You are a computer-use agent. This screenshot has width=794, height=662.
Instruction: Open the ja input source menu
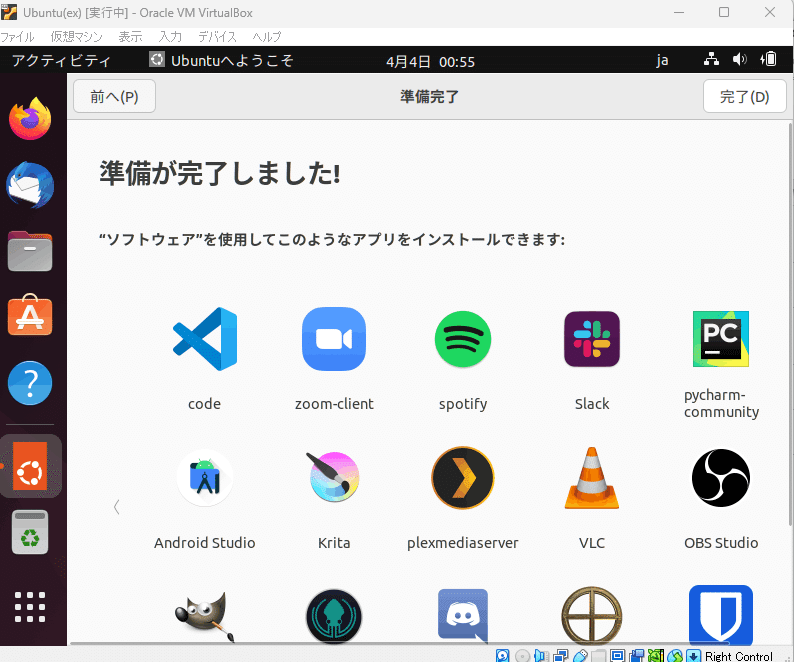point(662,61)
